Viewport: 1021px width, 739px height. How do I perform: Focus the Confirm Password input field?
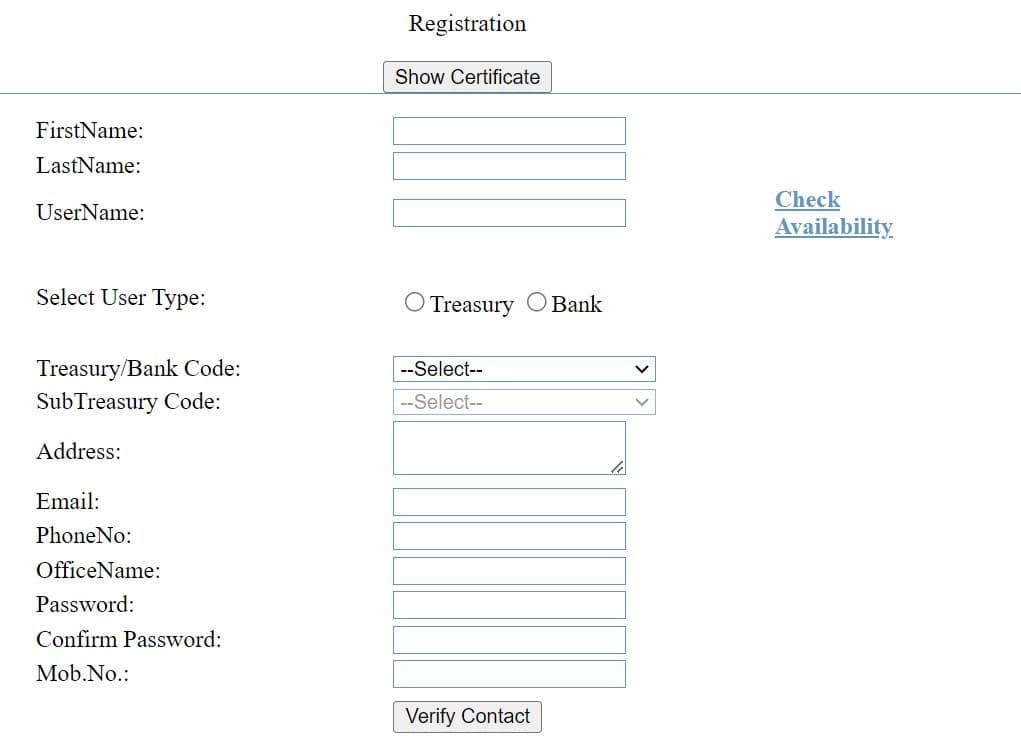pos(509,639)
